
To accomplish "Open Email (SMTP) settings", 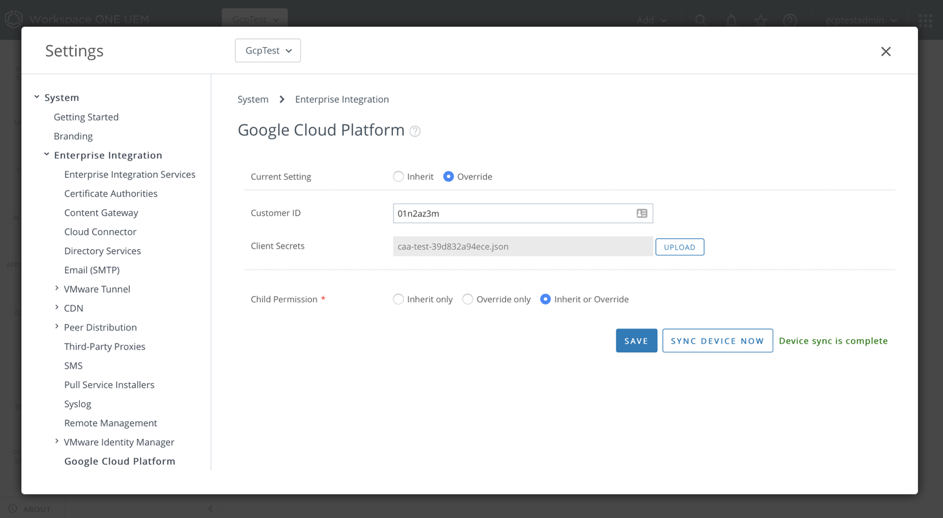I will [x=92, y=270].
